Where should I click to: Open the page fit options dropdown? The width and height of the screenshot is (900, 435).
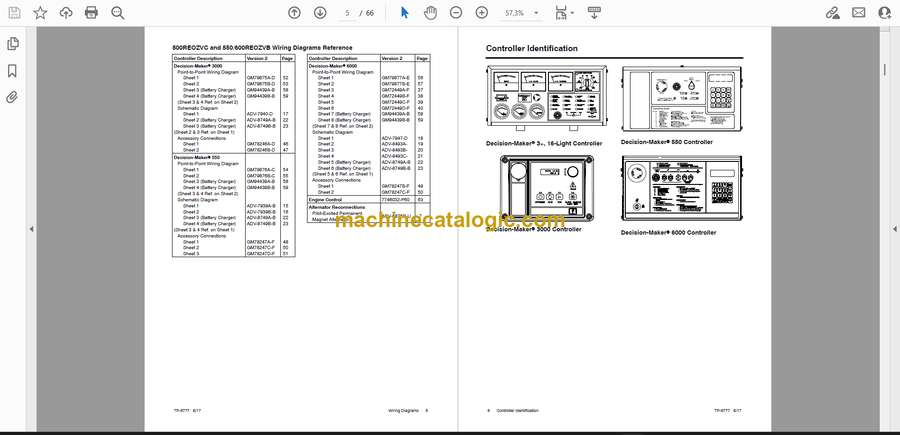point(565,13)
